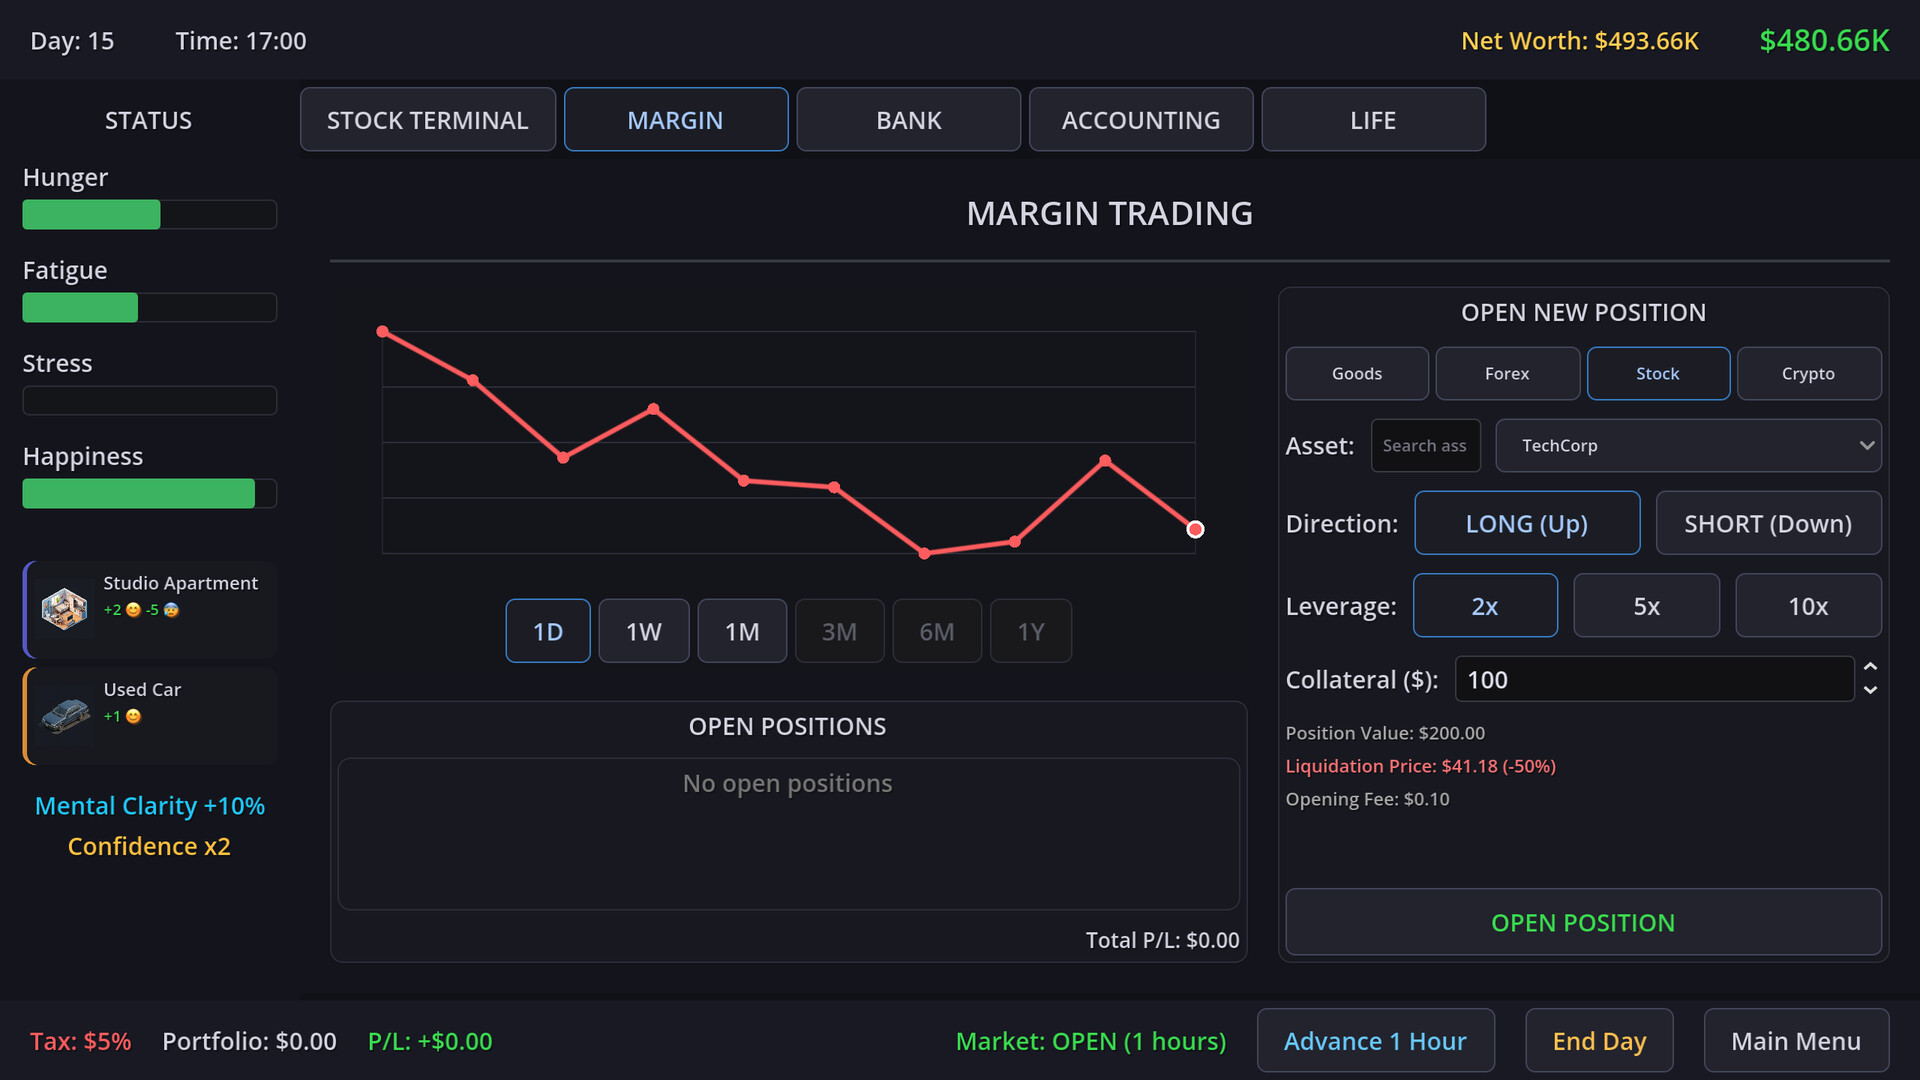Viewport: 1920px width, 1080px height.
Task: Switch to the Accounting tab
Action: tap(1140, 120)
